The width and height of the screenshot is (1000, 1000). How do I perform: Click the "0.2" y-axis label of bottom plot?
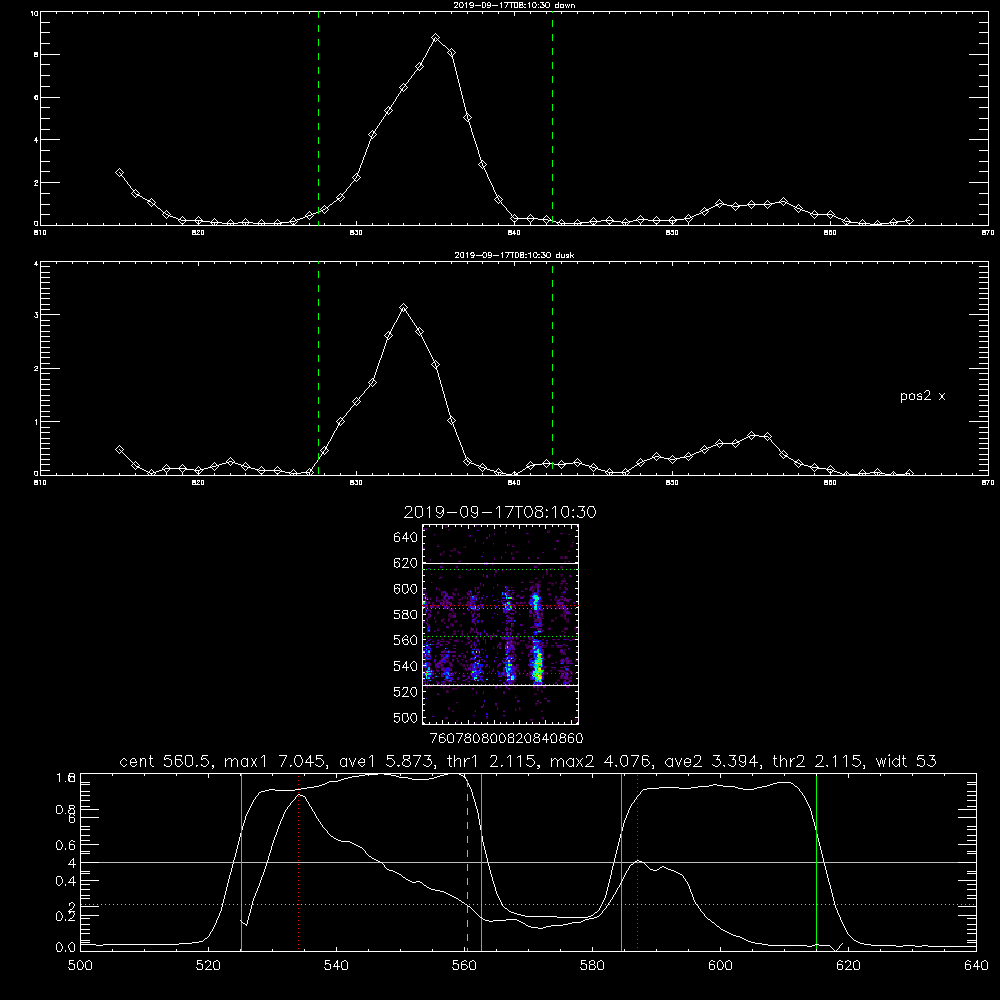[66, 916]
